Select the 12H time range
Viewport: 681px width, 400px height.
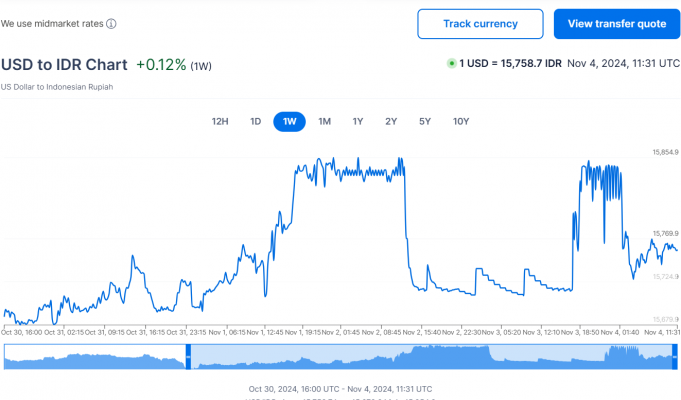[220, 122]
